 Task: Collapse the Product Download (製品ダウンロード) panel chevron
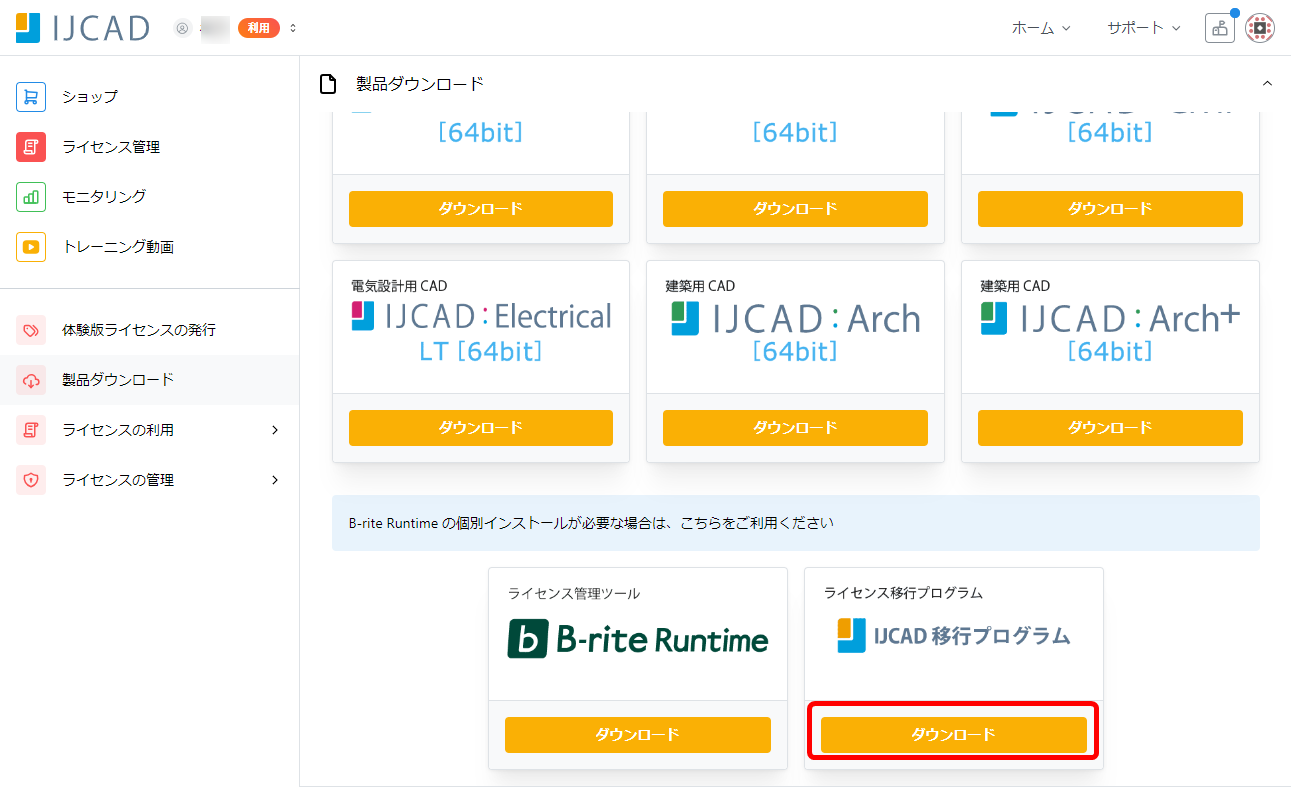[x=1267, y=84]
